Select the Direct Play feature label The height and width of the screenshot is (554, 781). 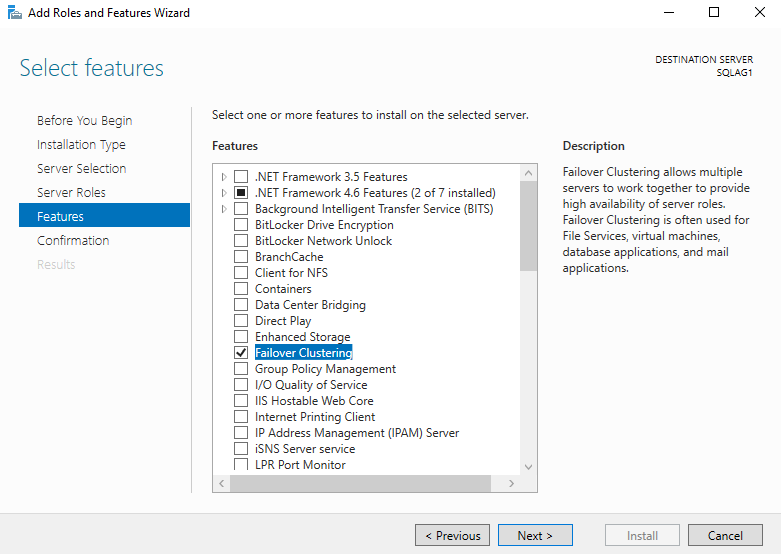[283, 321]
